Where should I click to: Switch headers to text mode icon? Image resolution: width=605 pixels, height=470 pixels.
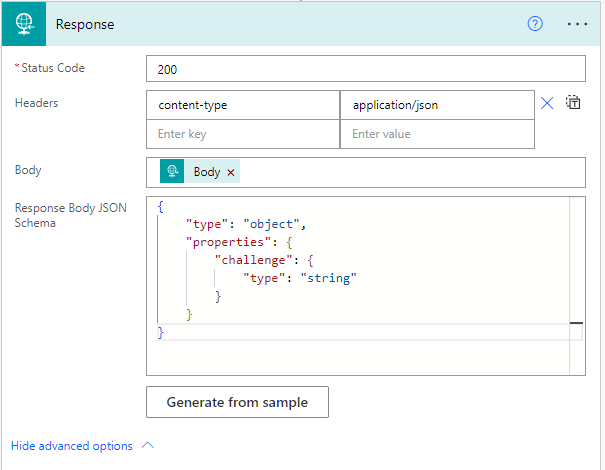tap(573, 103)
